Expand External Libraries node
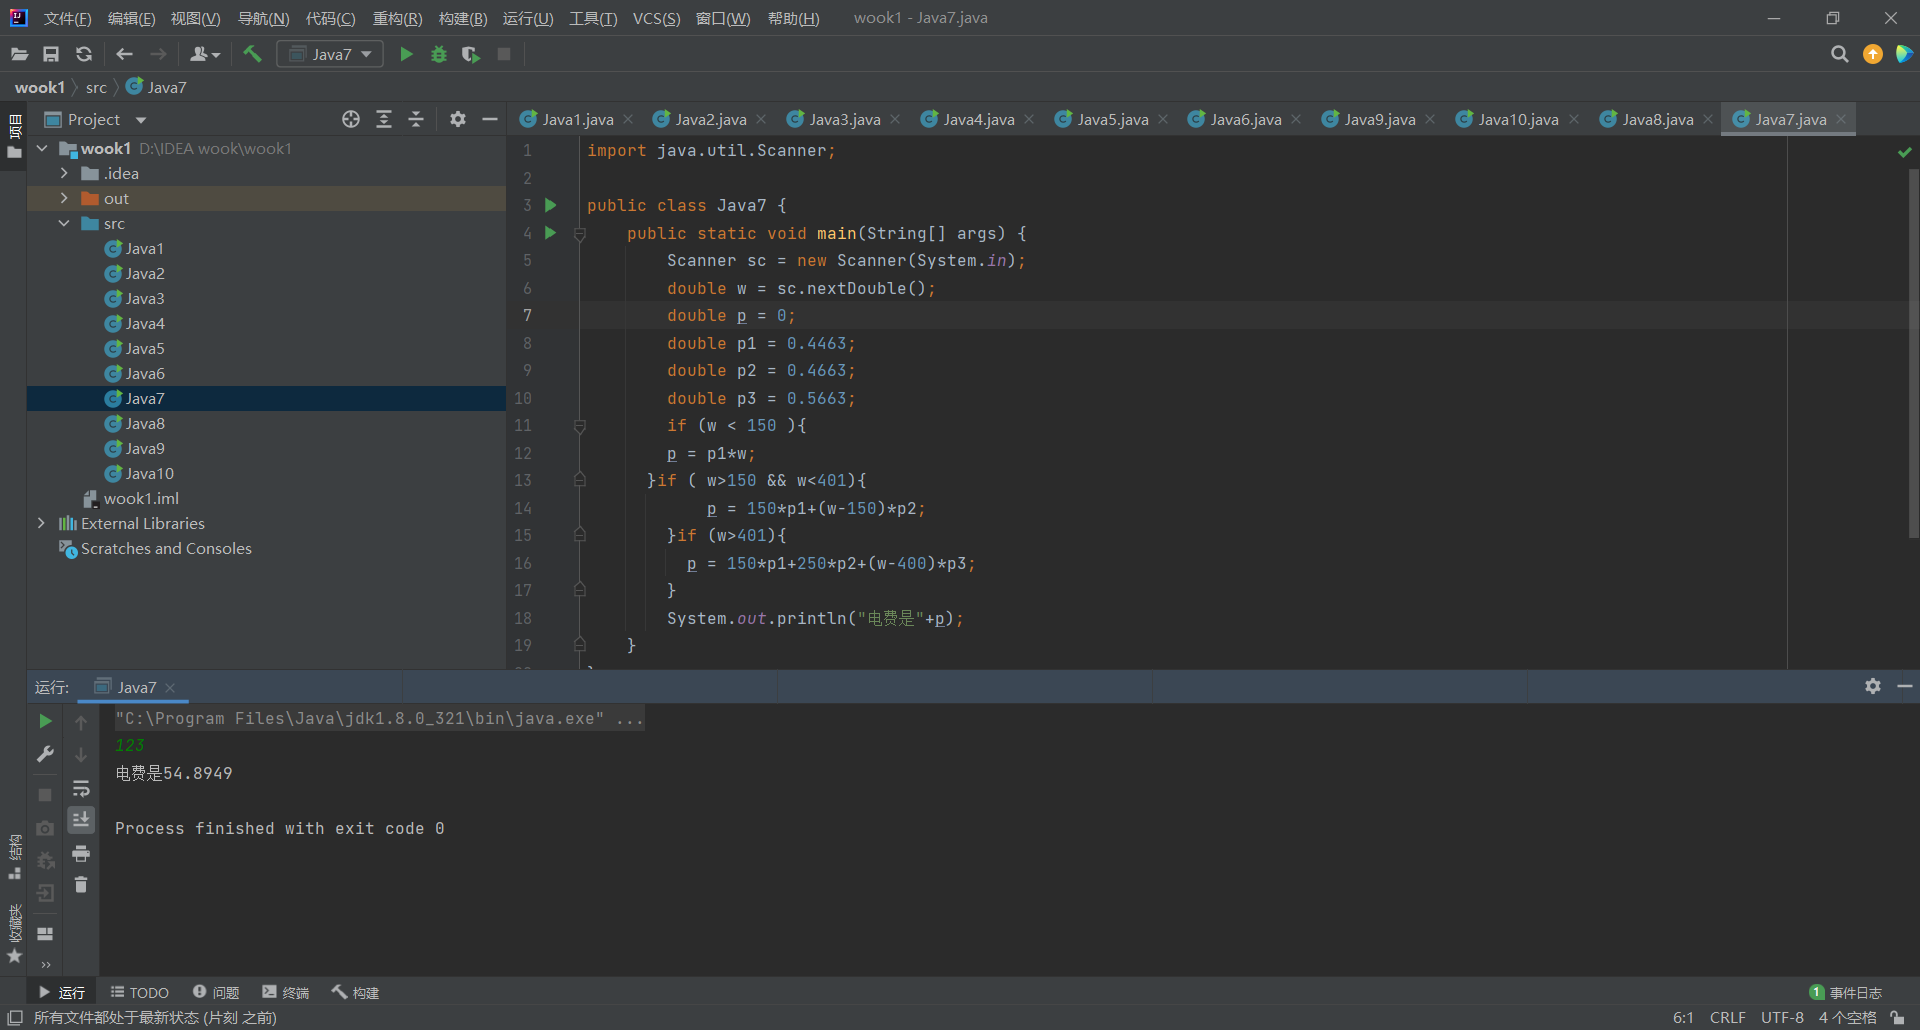 pos(41,523)
